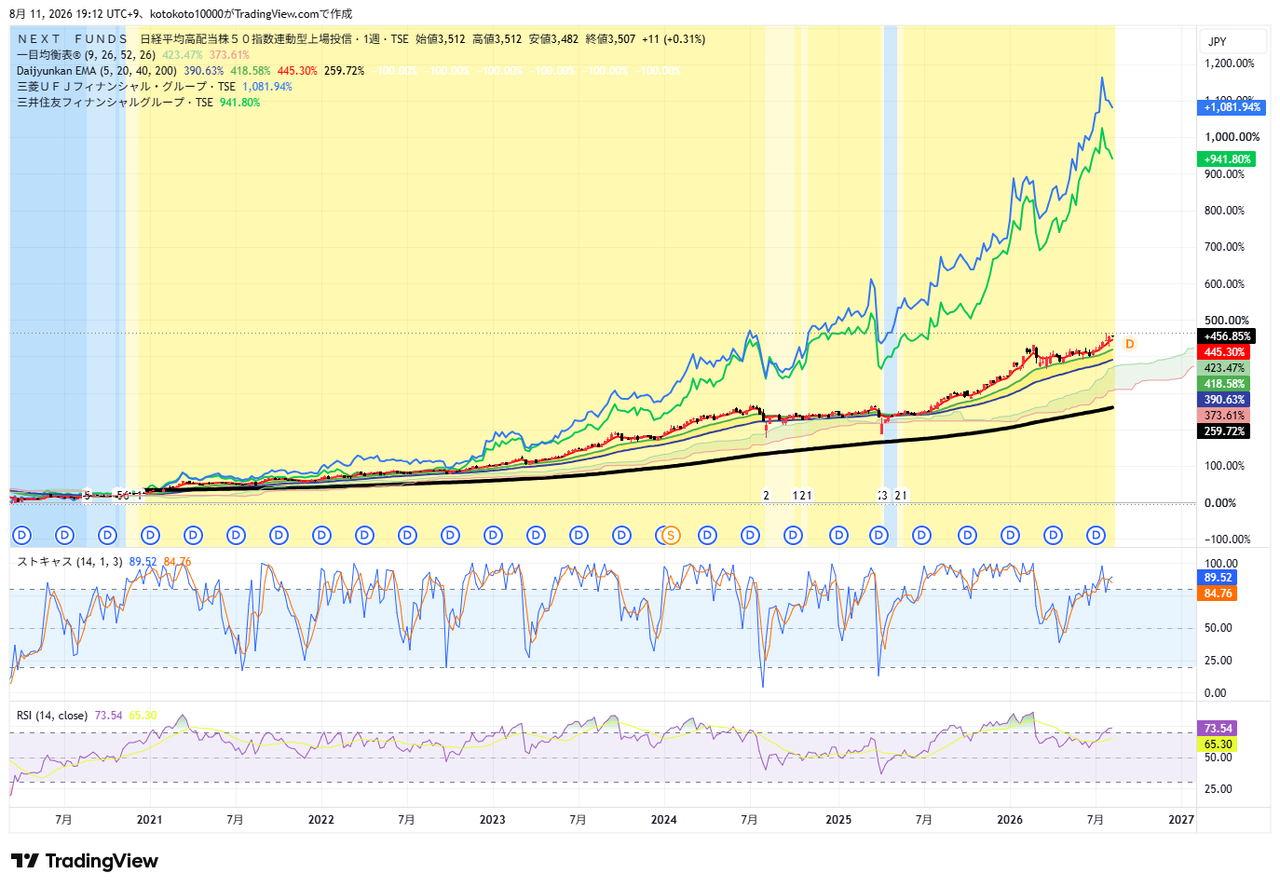This screenshot has width=1280, height=889.
Task: Click the navy 390.63% tag on the price scale
Action: (x=1223, y=400)
